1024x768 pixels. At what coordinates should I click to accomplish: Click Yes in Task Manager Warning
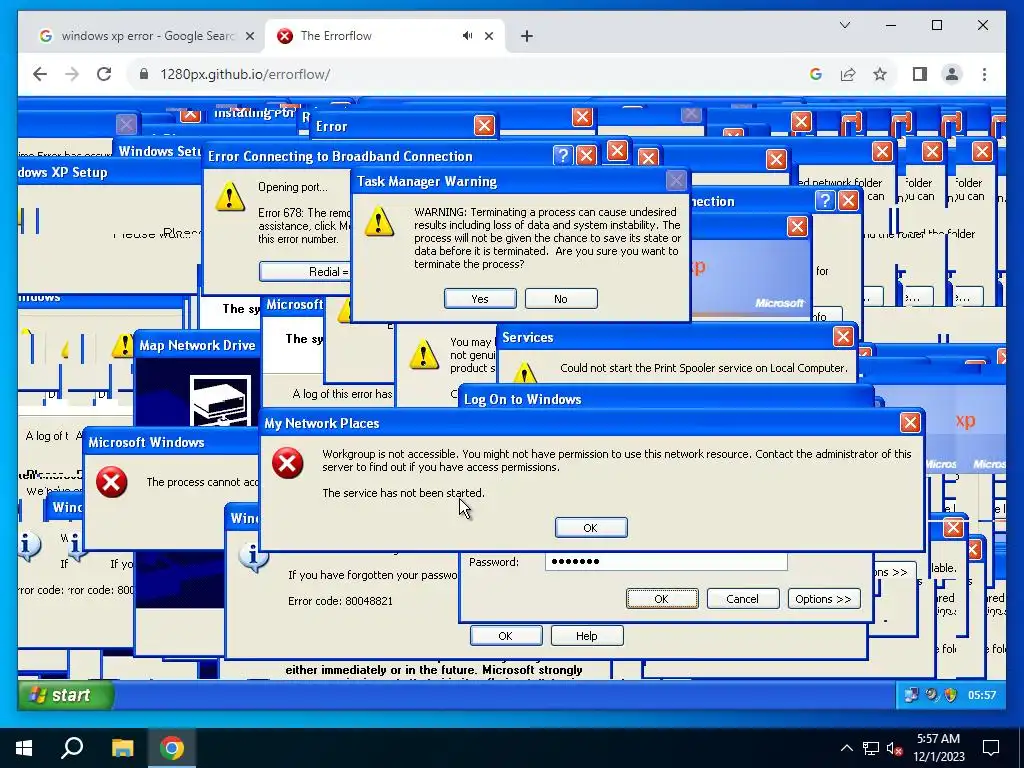(480, 298)
